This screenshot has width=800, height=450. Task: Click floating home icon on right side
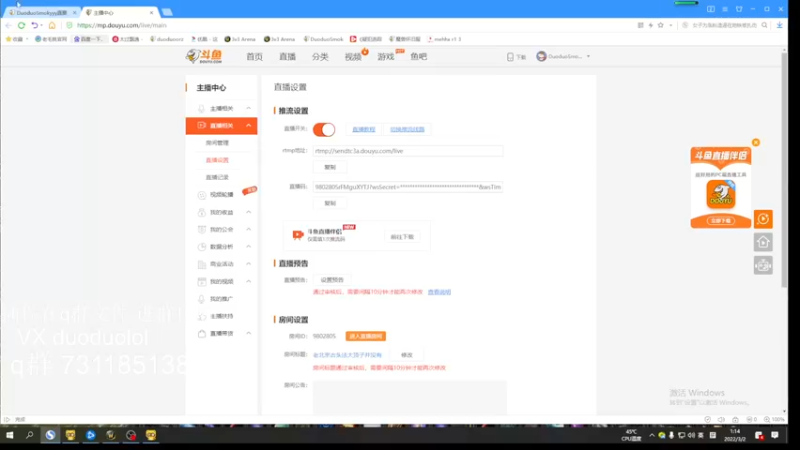pos(763,242)
